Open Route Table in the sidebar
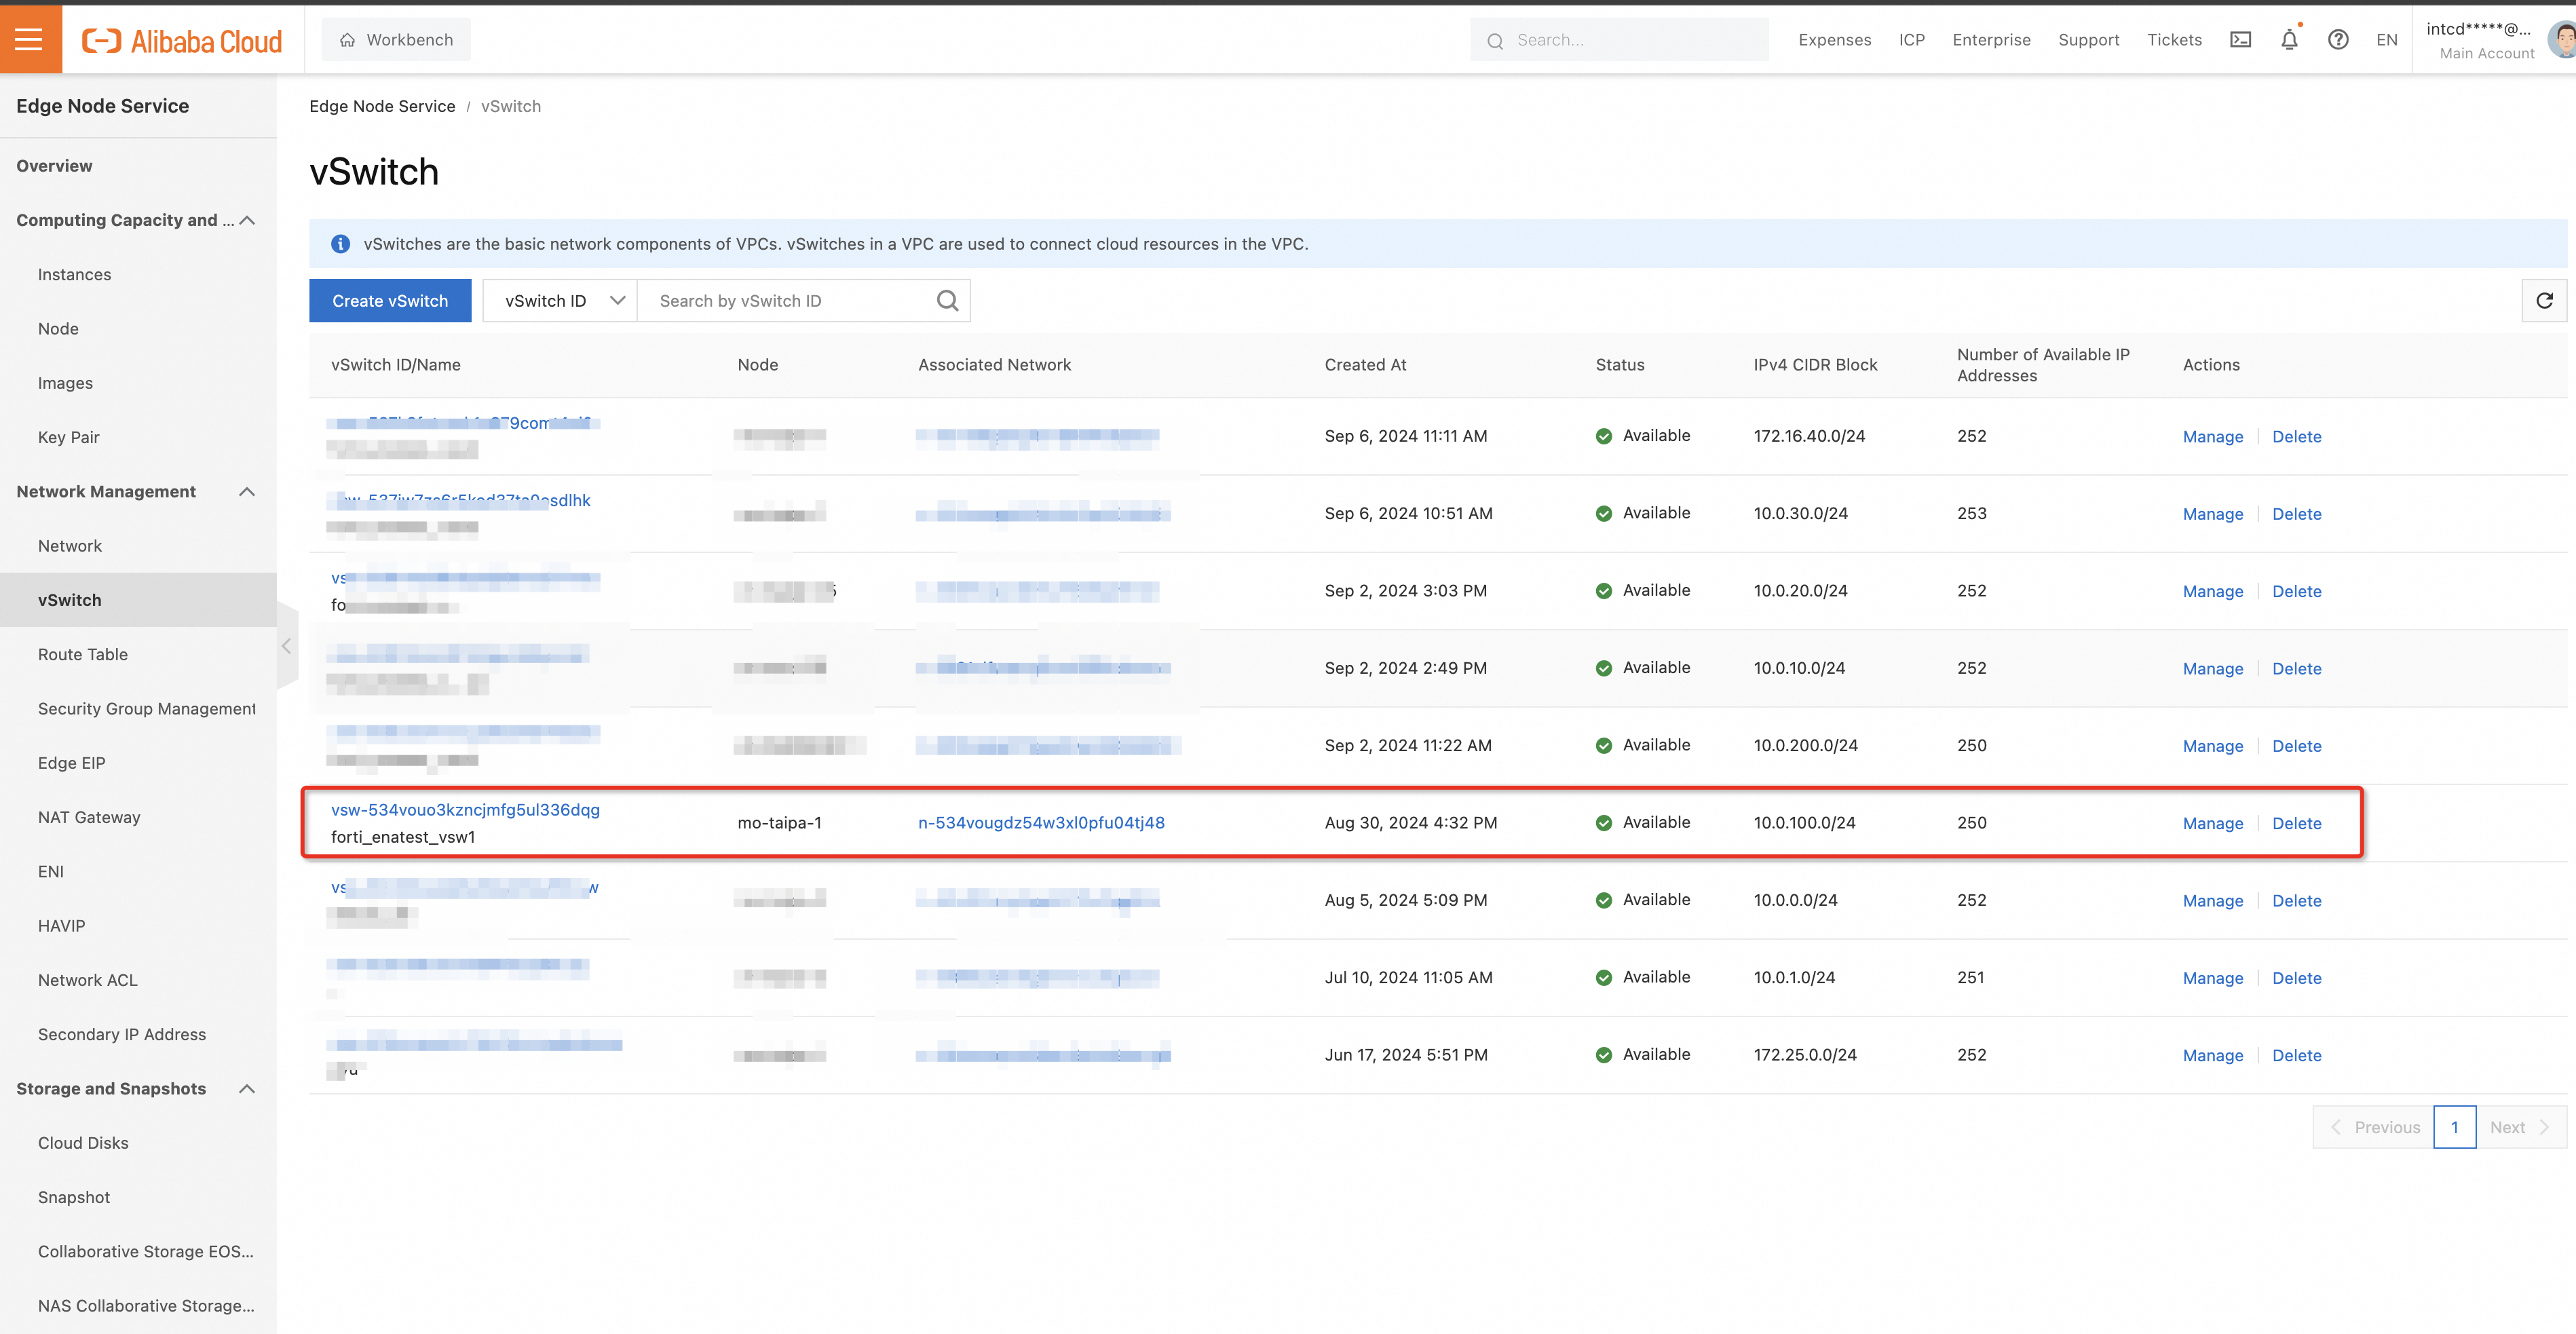The image size is (2576, 1334). (x=83, y=654)
